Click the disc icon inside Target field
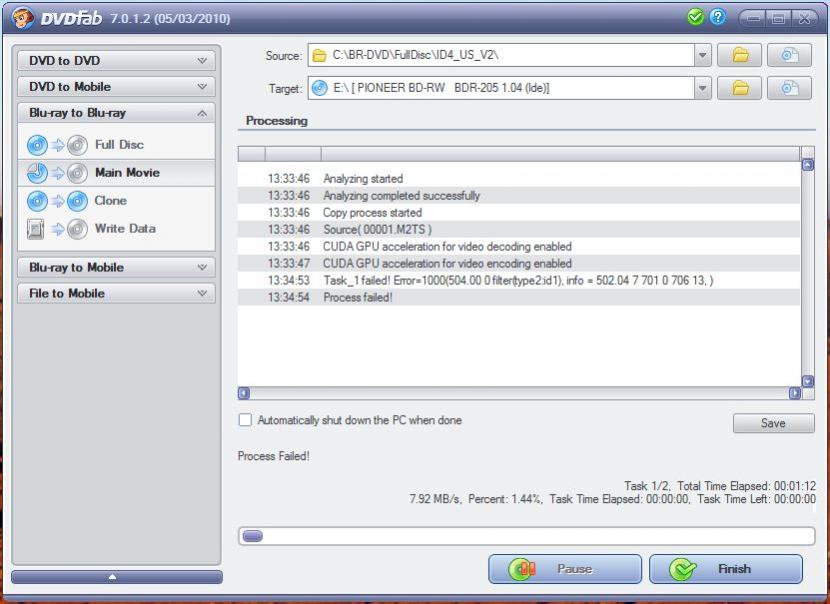The image size is (830, 604). [319, 88]
